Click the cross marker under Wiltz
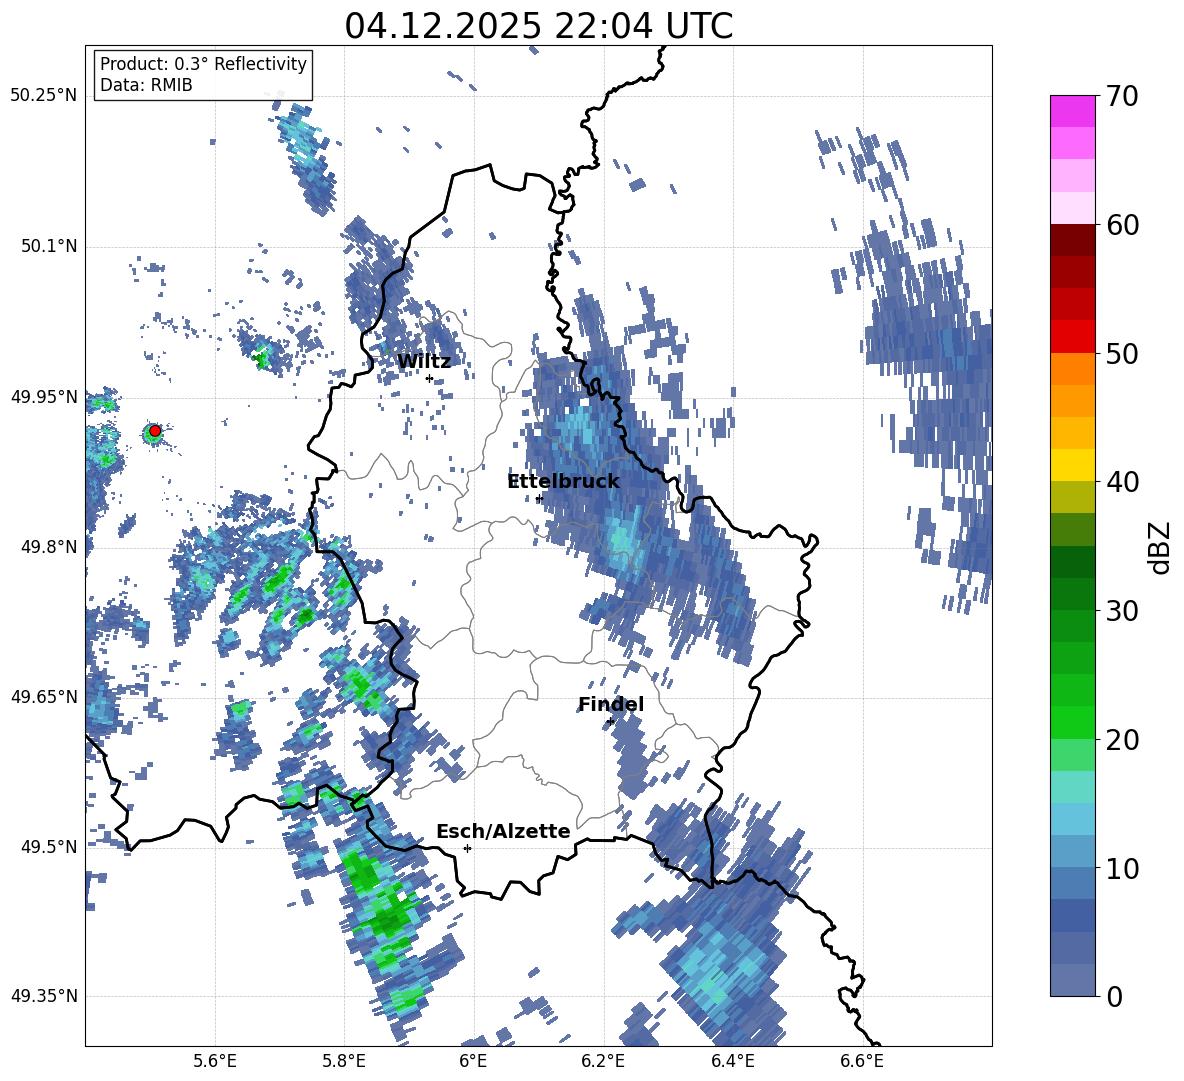This screenshot has height=1081, width=1184. point(429,379)
